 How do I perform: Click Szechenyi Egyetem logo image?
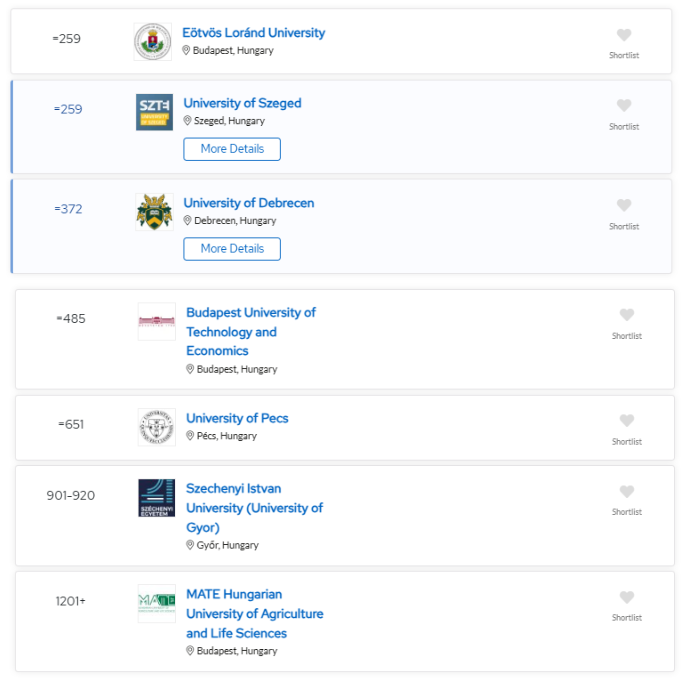point(157,498)
